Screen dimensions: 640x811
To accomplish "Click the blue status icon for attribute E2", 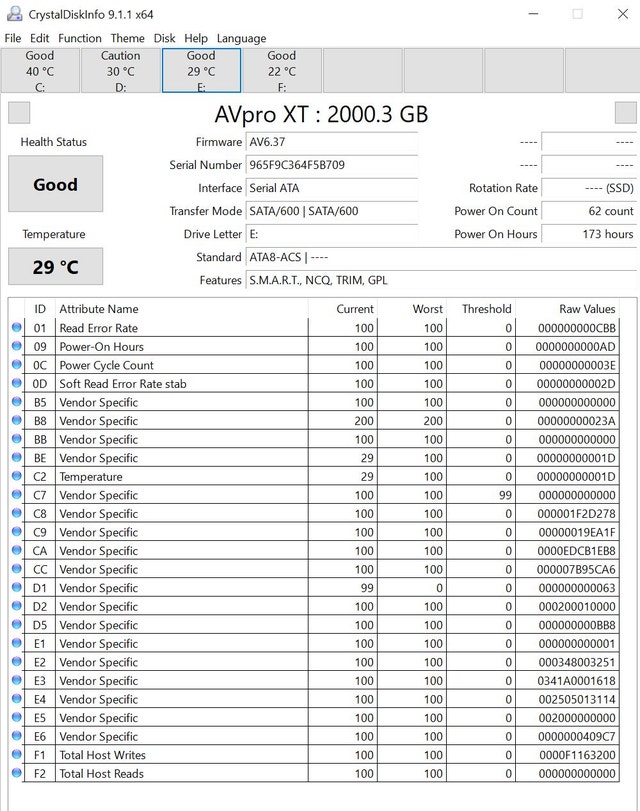I will 17,662.
